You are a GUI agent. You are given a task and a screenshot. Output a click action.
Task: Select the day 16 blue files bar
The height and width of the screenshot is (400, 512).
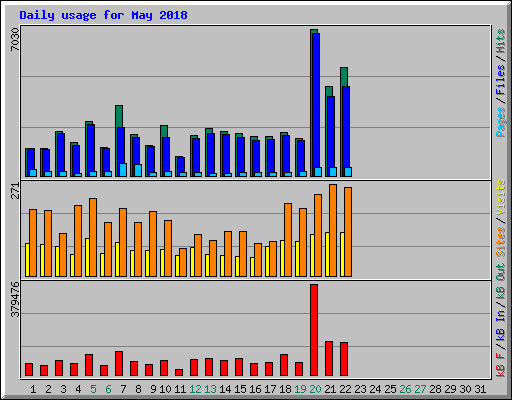(x=256, y=157)
